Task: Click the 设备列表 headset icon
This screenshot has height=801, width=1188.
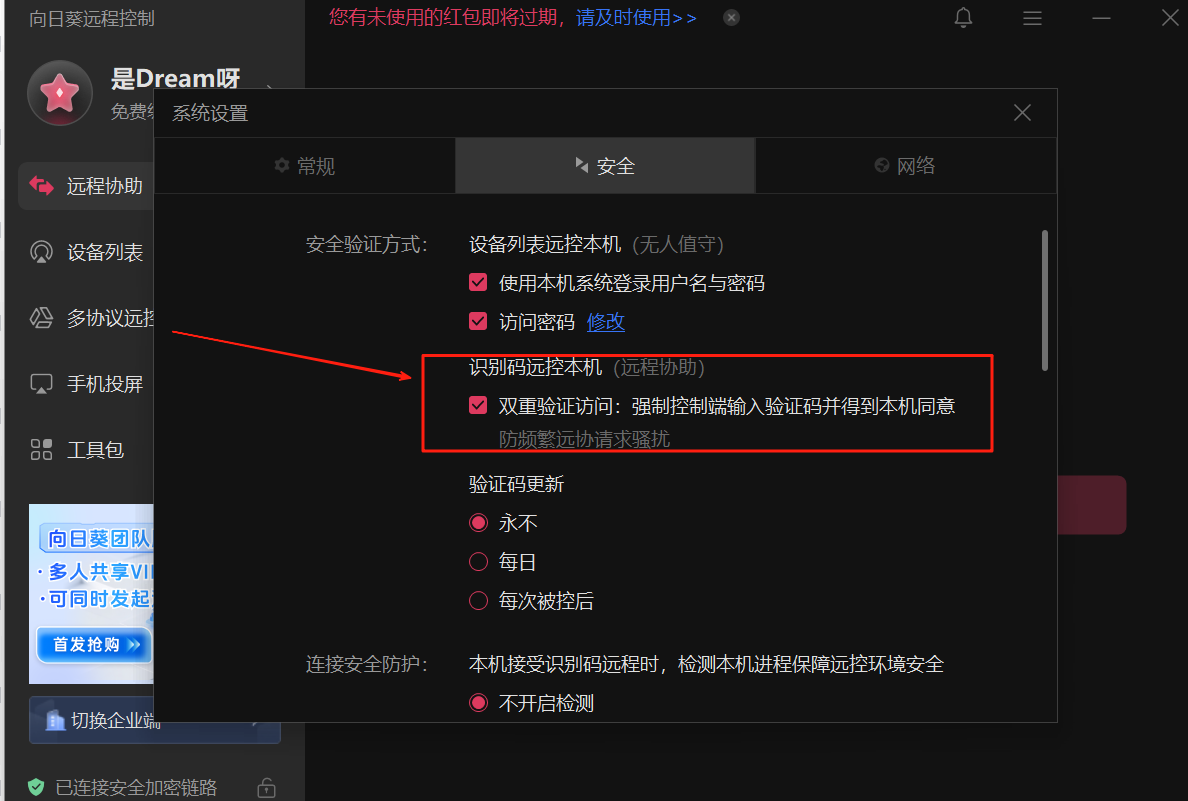Action: pyautogui.click(x=41, y=252)
